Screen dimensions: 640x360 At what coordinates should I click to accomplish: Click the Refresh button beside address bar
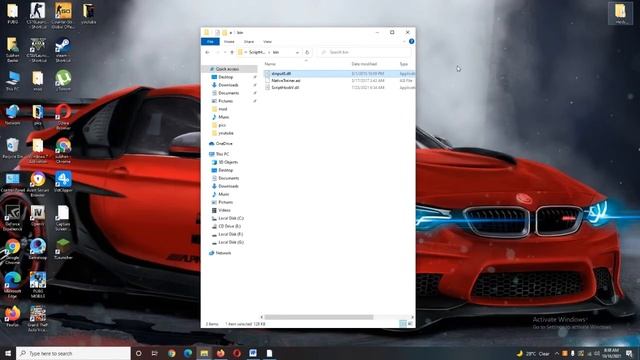point(307,52)
